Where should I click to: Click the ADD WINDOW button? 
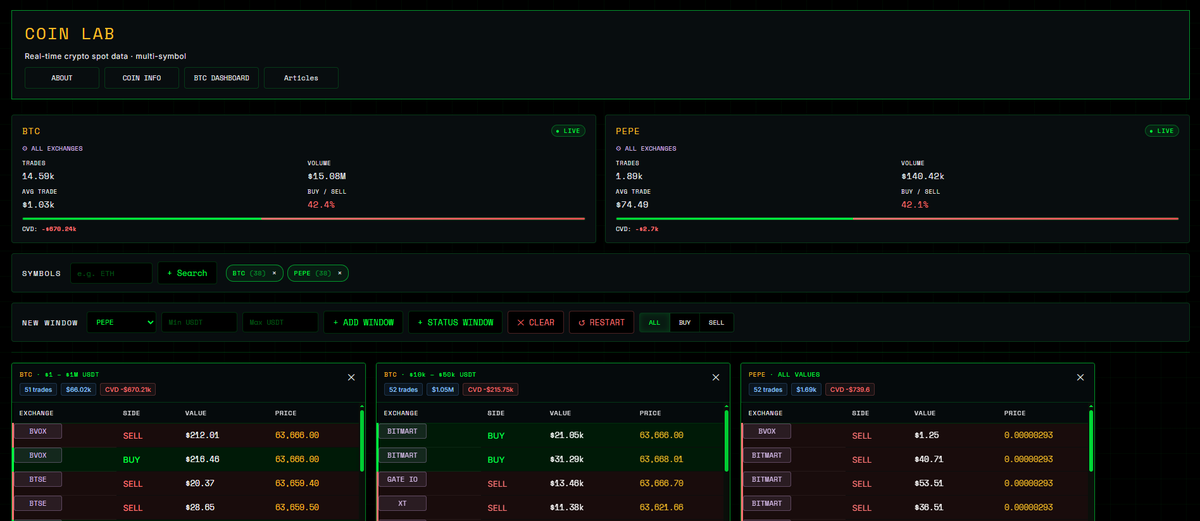tap(363, 322)
